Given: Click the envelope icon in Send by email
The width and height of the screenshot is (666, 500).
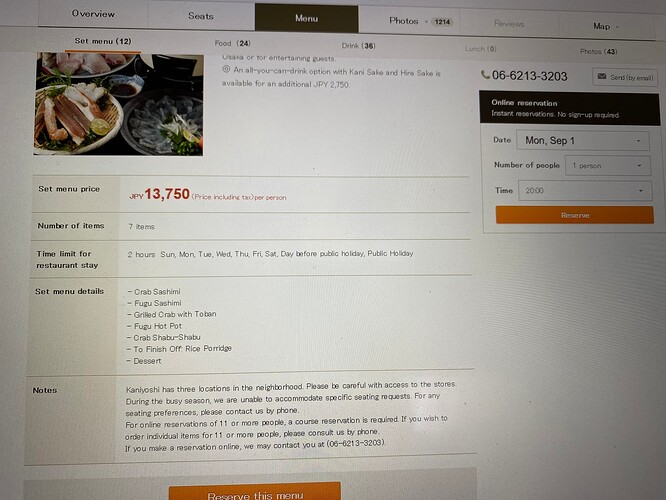Looking at the screenshot, I should click(x=602, y=76).
